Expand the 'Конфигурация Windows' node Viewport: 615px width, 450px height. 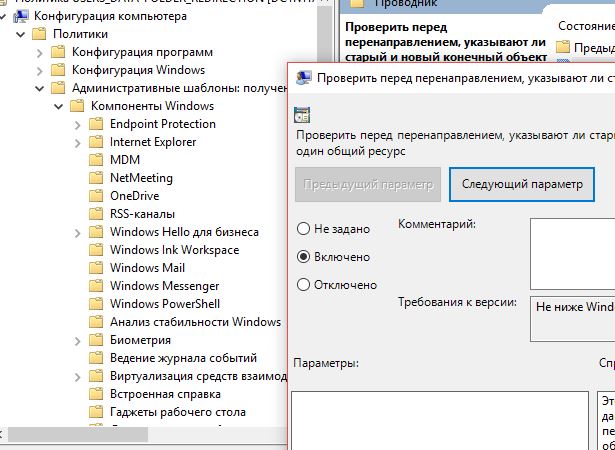click(39, 71)
